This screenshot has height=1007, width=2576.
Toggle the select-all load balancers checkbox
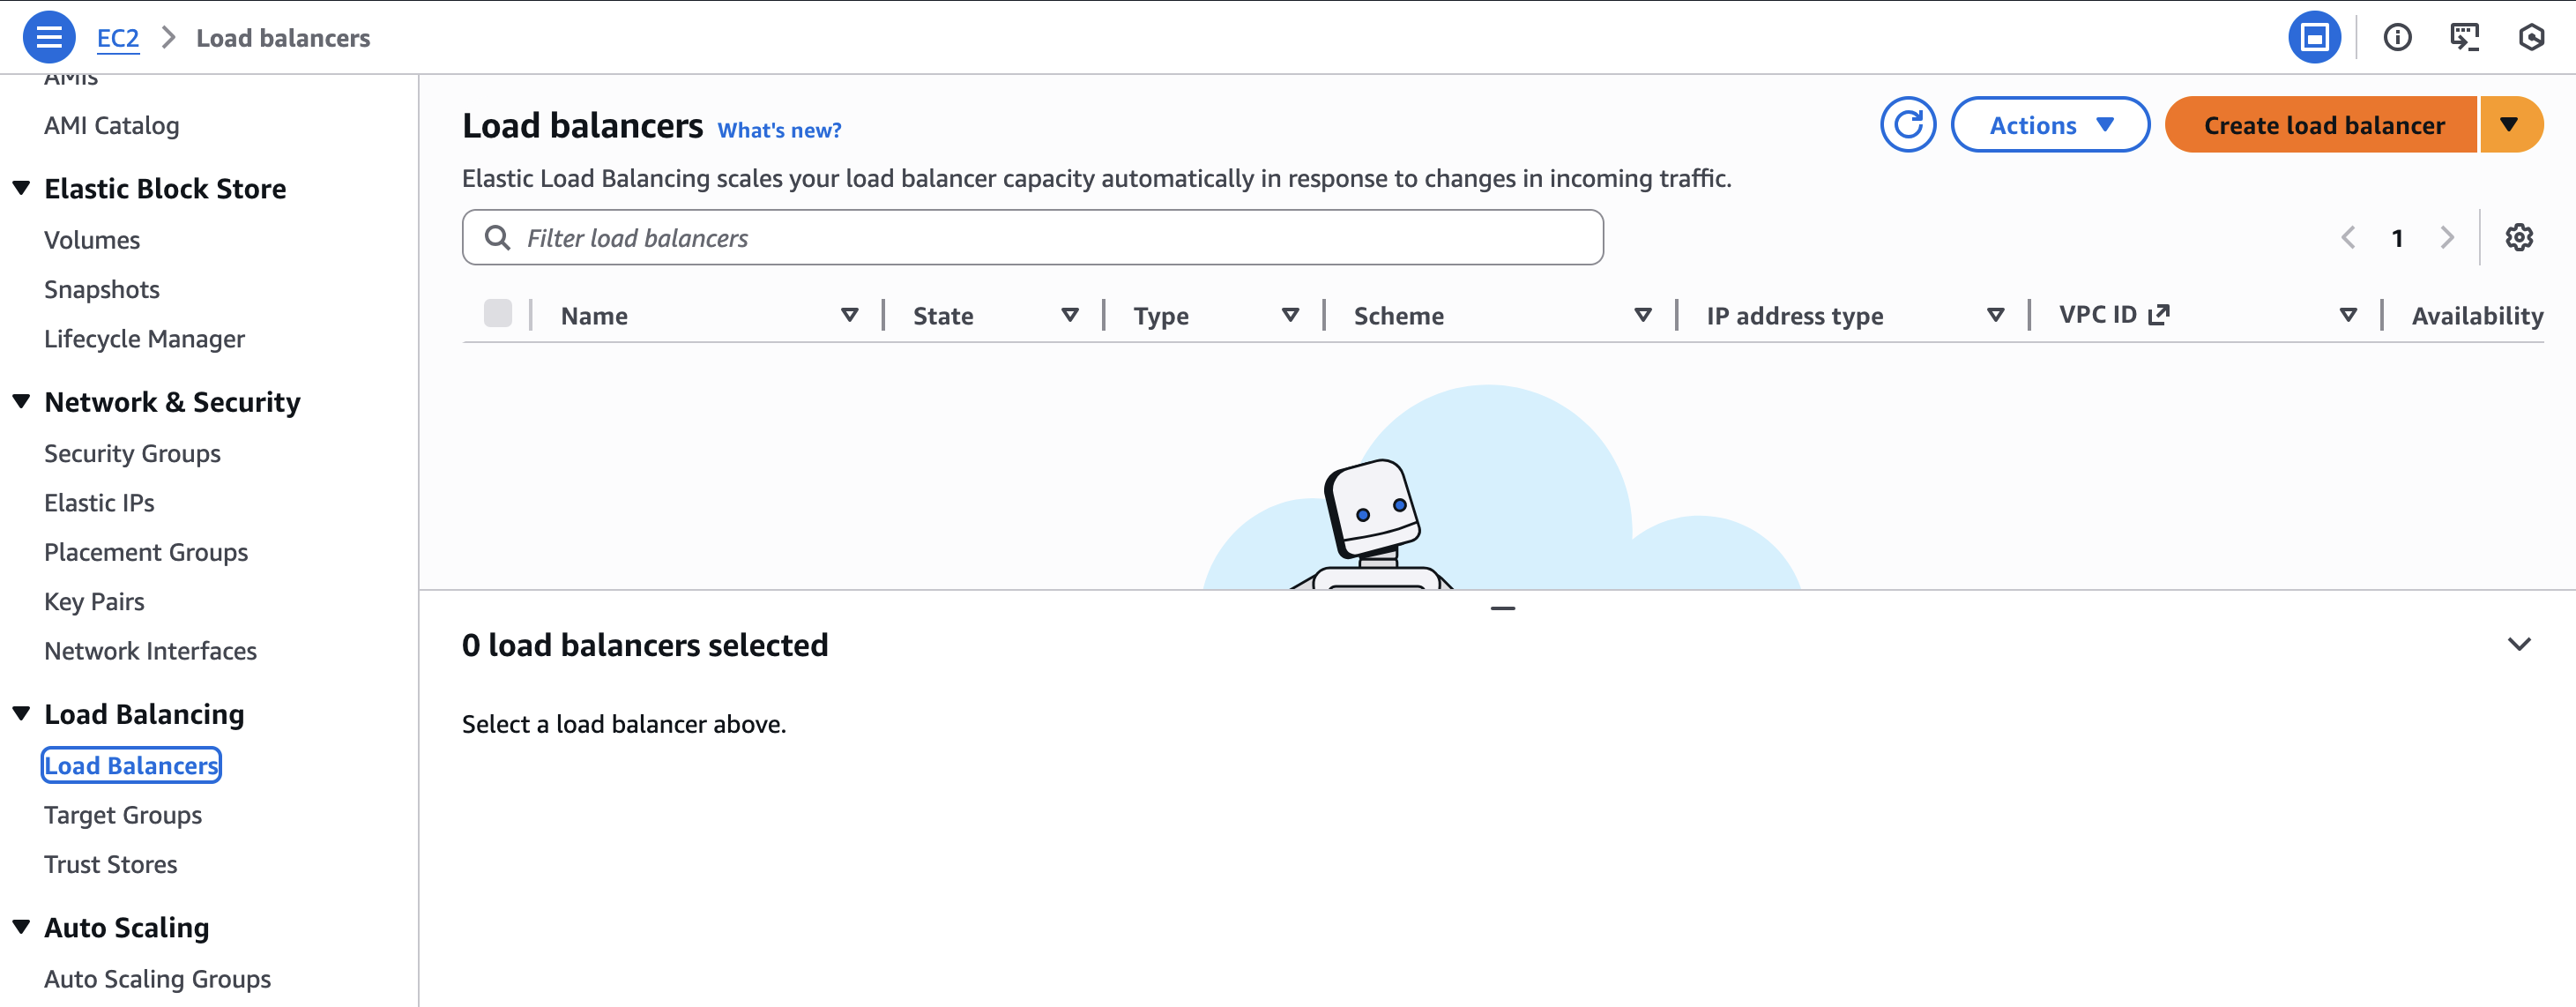[x=497, y=314]
